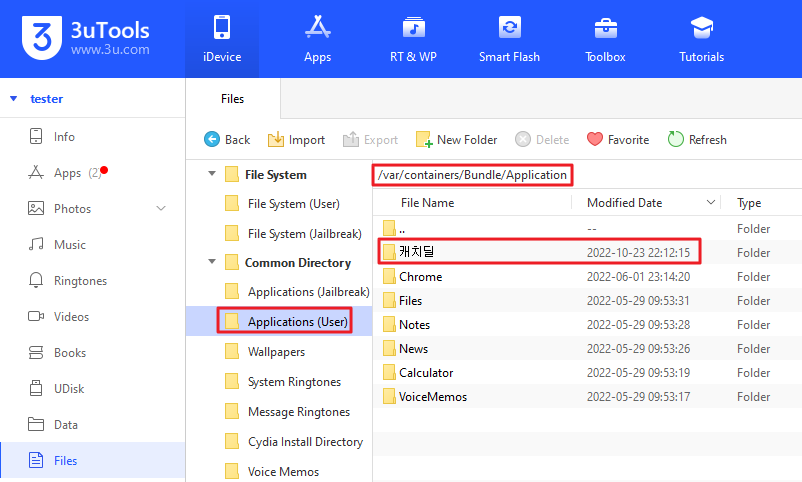Select File System (Jailbreak) in tree
The image size is (802, 482).
tap(294, 234)
